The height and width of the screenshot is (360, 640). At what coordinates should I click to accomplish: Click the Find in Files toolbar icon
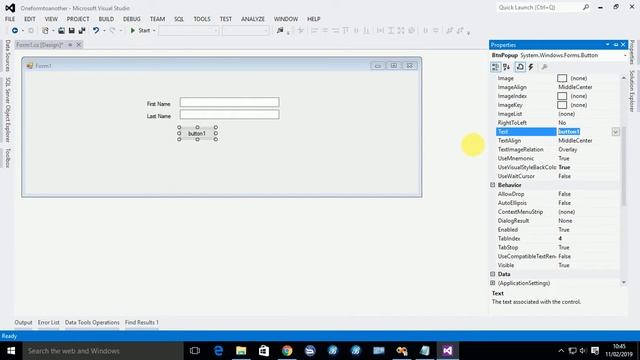point(280,31)
